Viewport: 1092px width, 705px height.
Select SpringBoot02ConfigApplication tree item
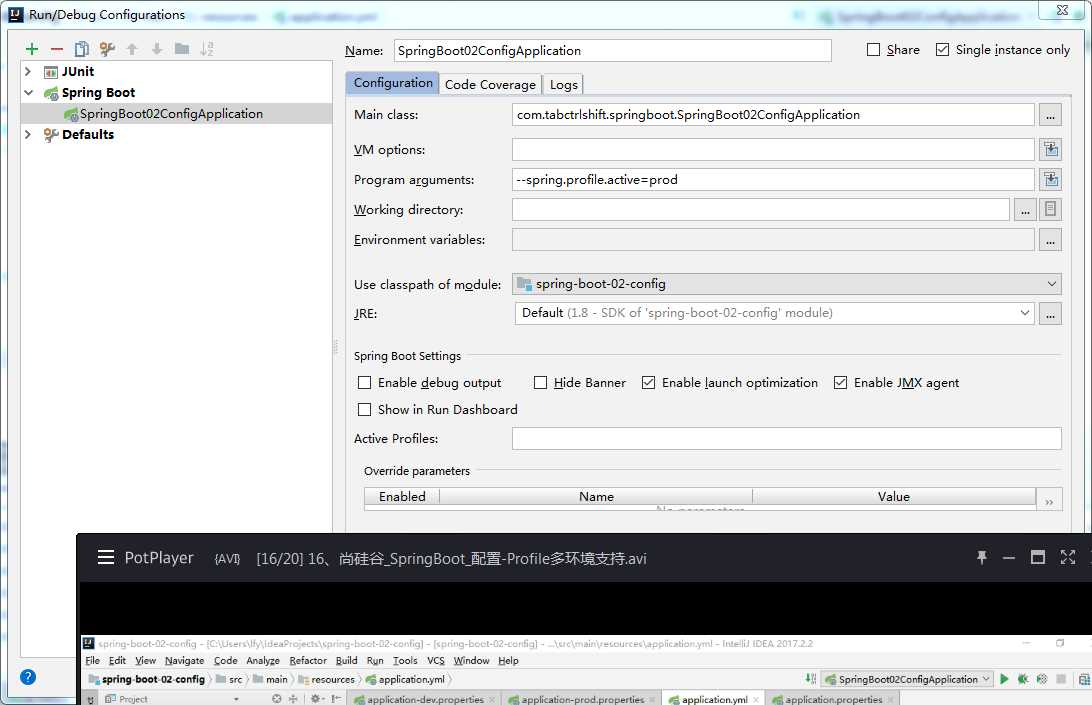pos(171,114)
